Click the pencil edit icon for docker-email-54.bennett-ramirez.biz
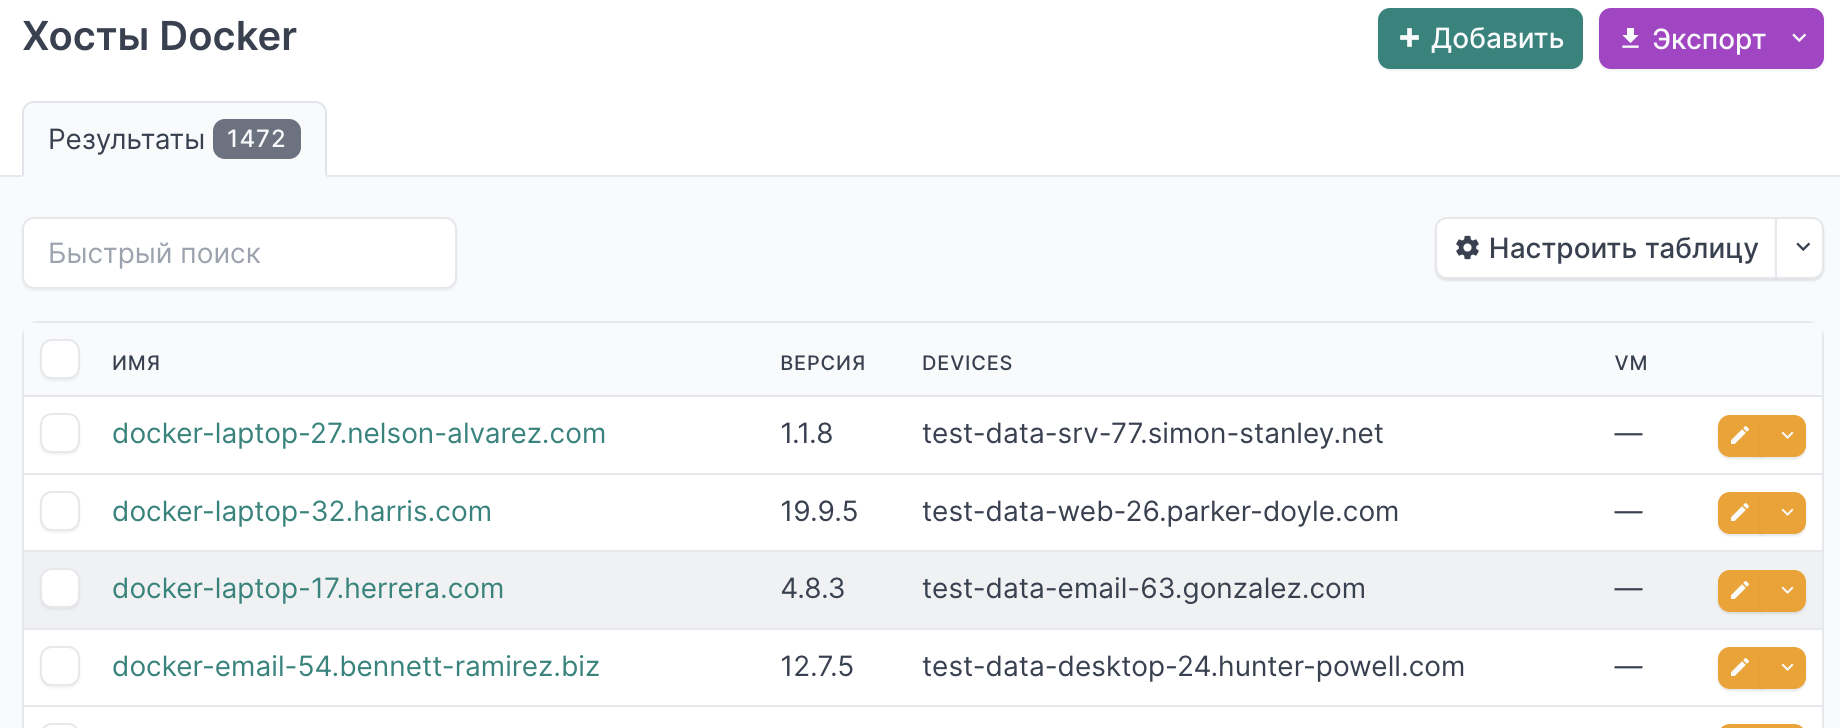This screenshot has width=1840, height=728. [1740, 667]
